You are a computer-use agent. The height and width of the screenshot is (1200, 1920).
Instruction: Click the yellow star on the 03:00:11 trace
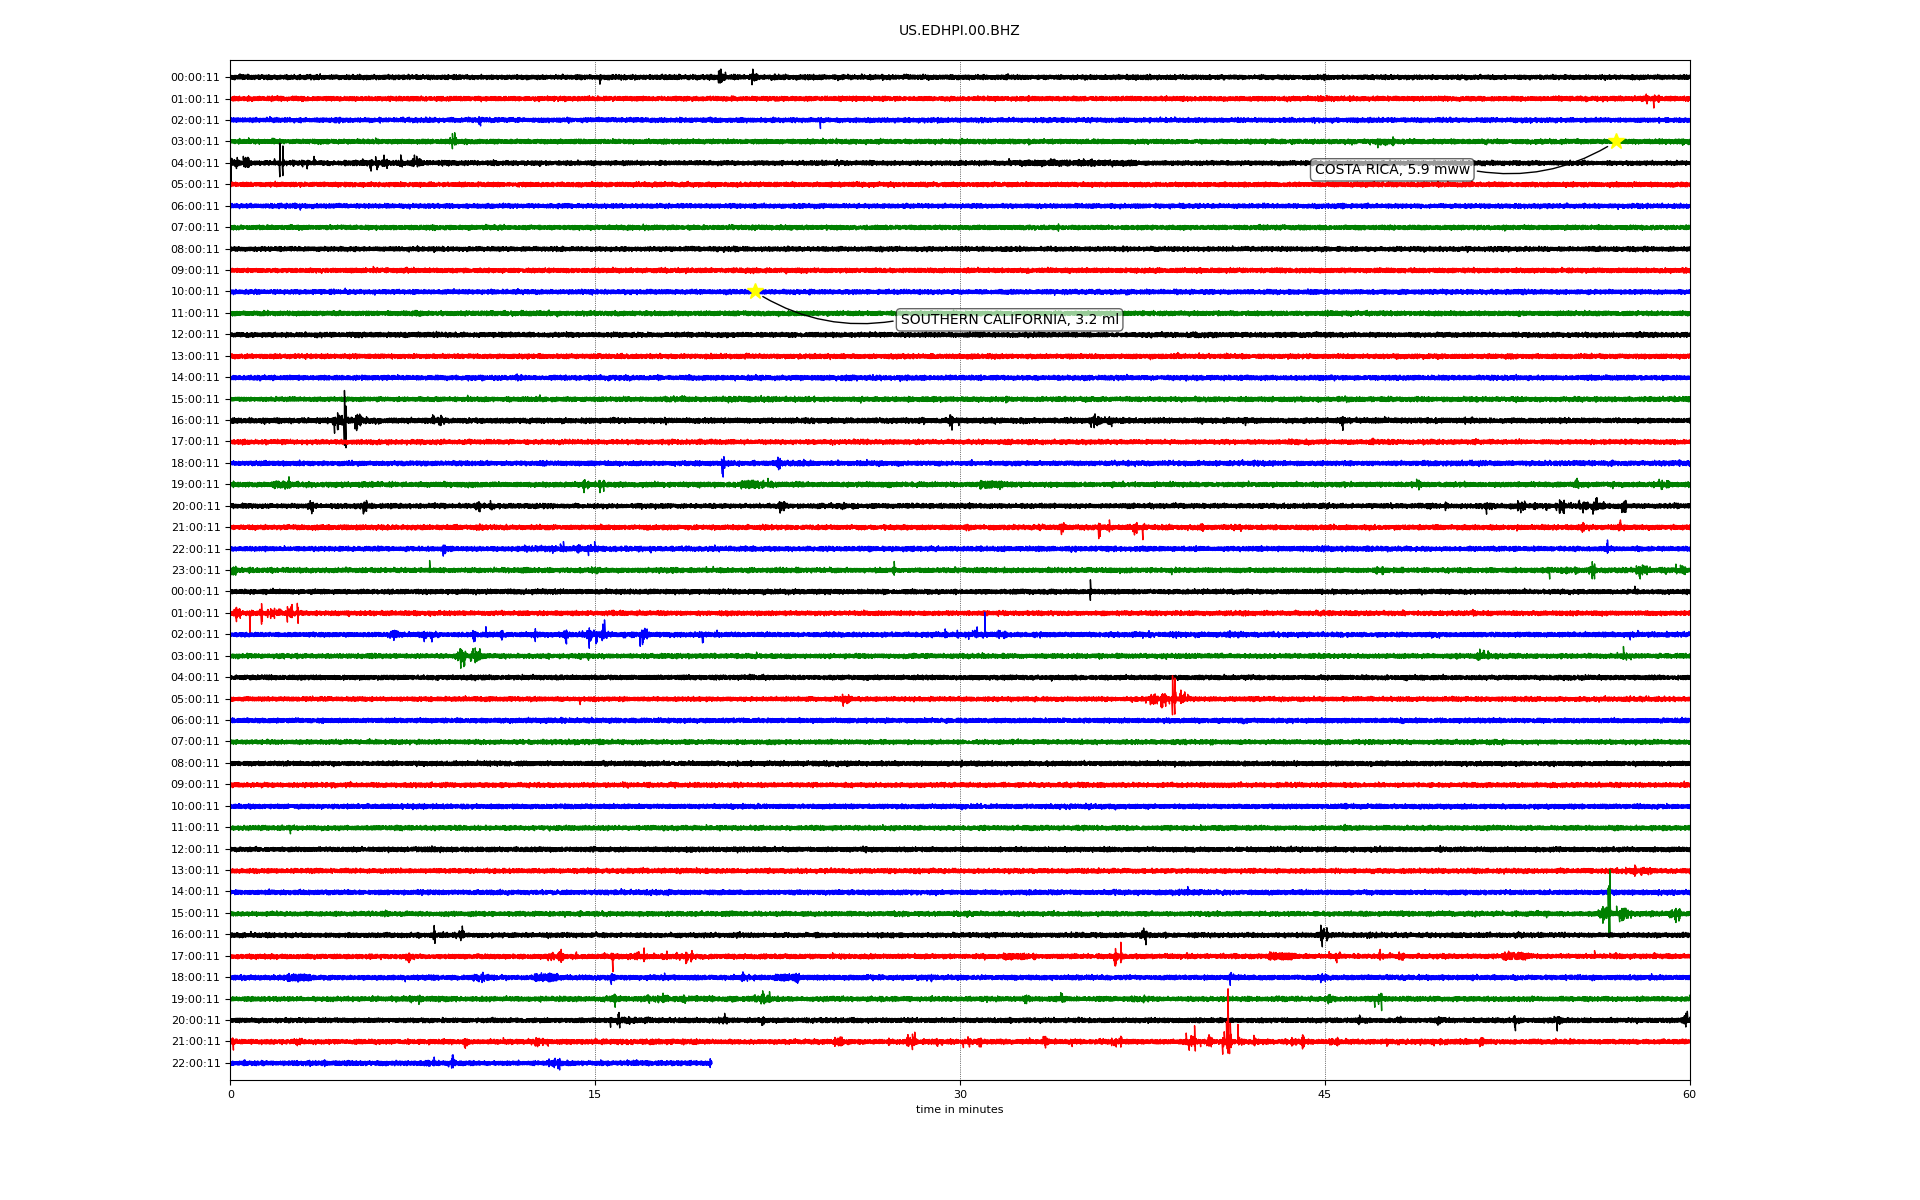tap(1615, 141)
